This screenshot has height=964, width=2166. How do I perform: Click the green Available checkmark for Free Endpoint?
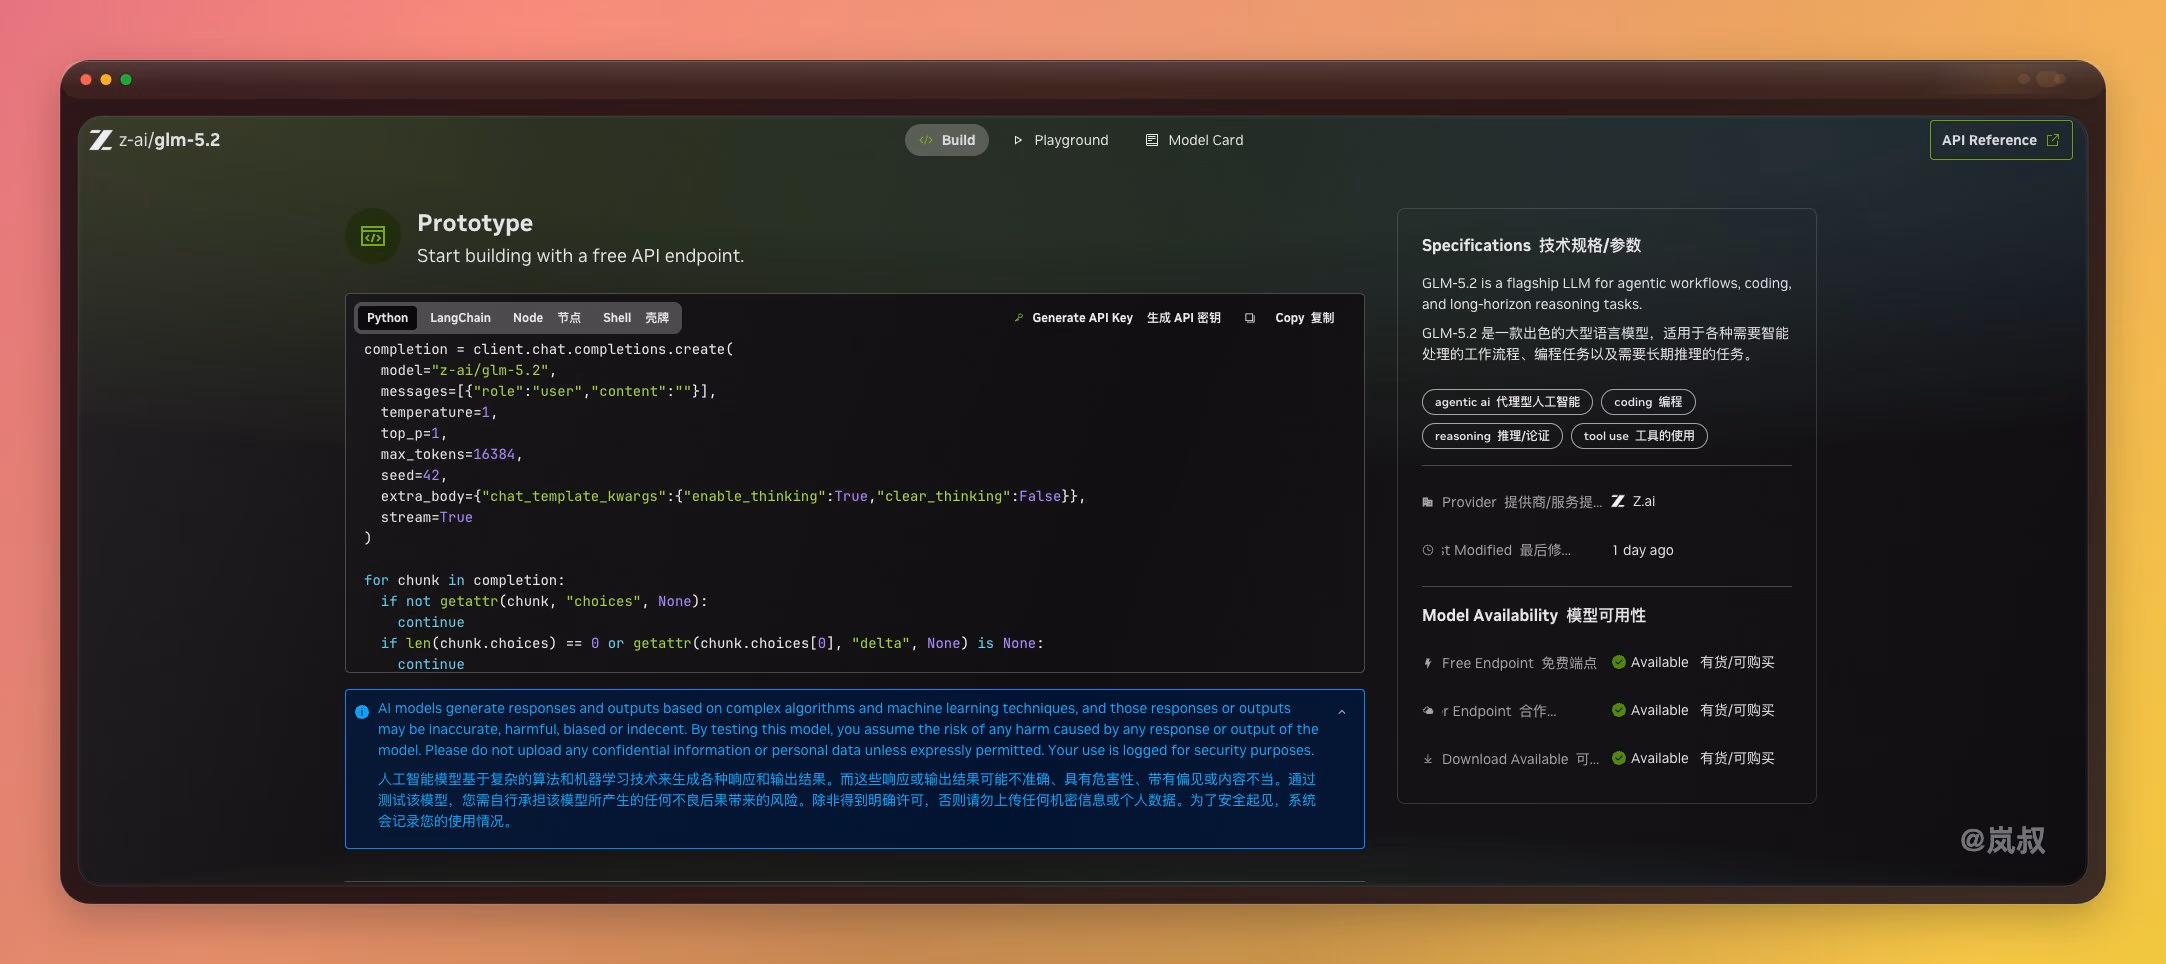tap(1619, 662)
